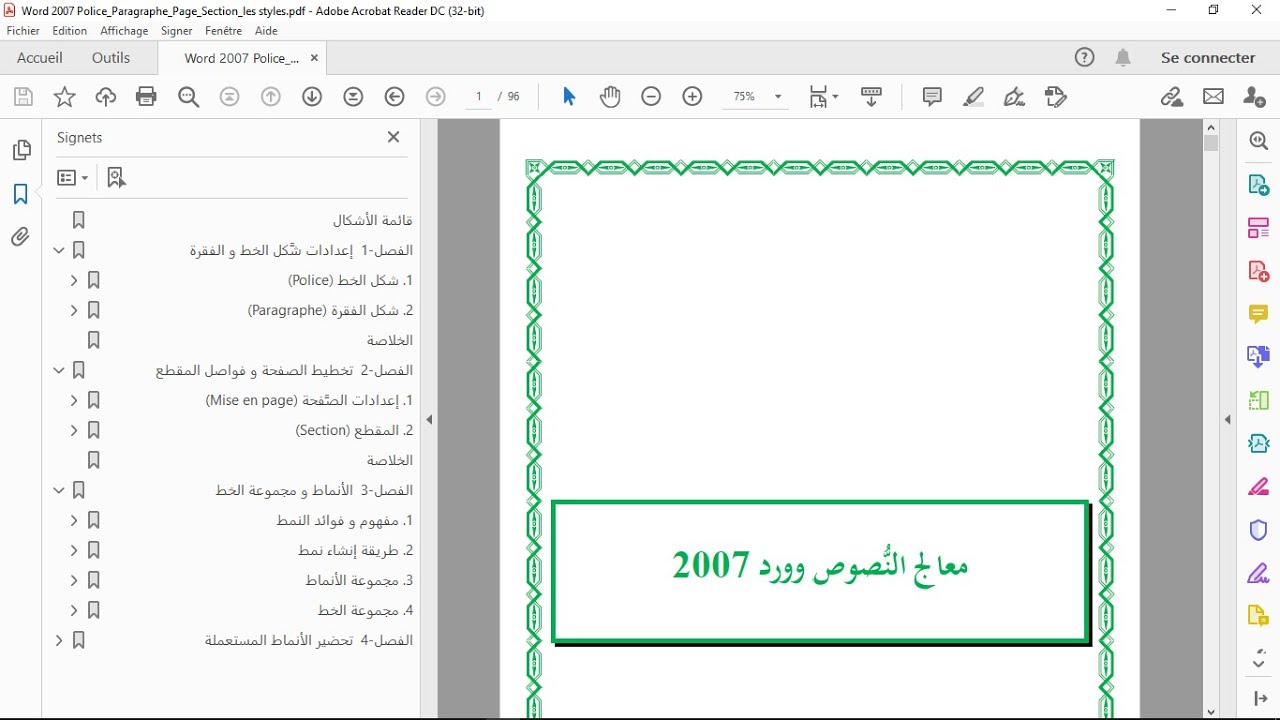Switch to Outils tab
The height and width of the screenshot is (720, 1280).
[x=111, y=58]
